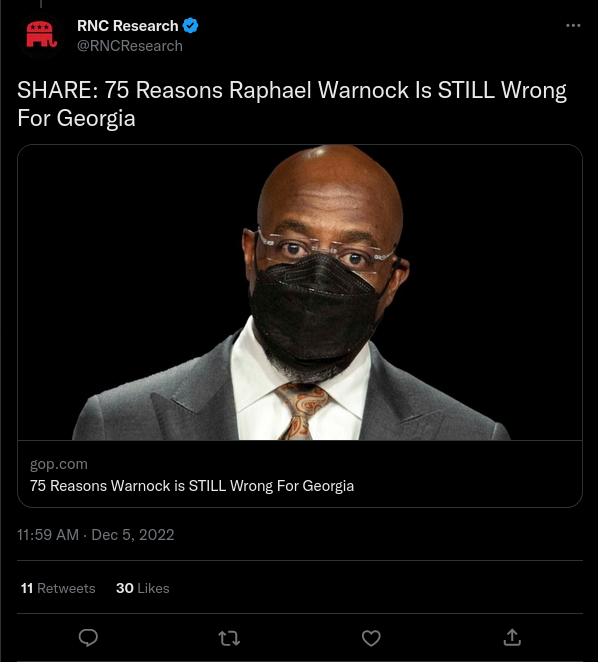598x662 pixels.
Task: Open the @RNCResearch handle link
Action: [x=130, y=46]
